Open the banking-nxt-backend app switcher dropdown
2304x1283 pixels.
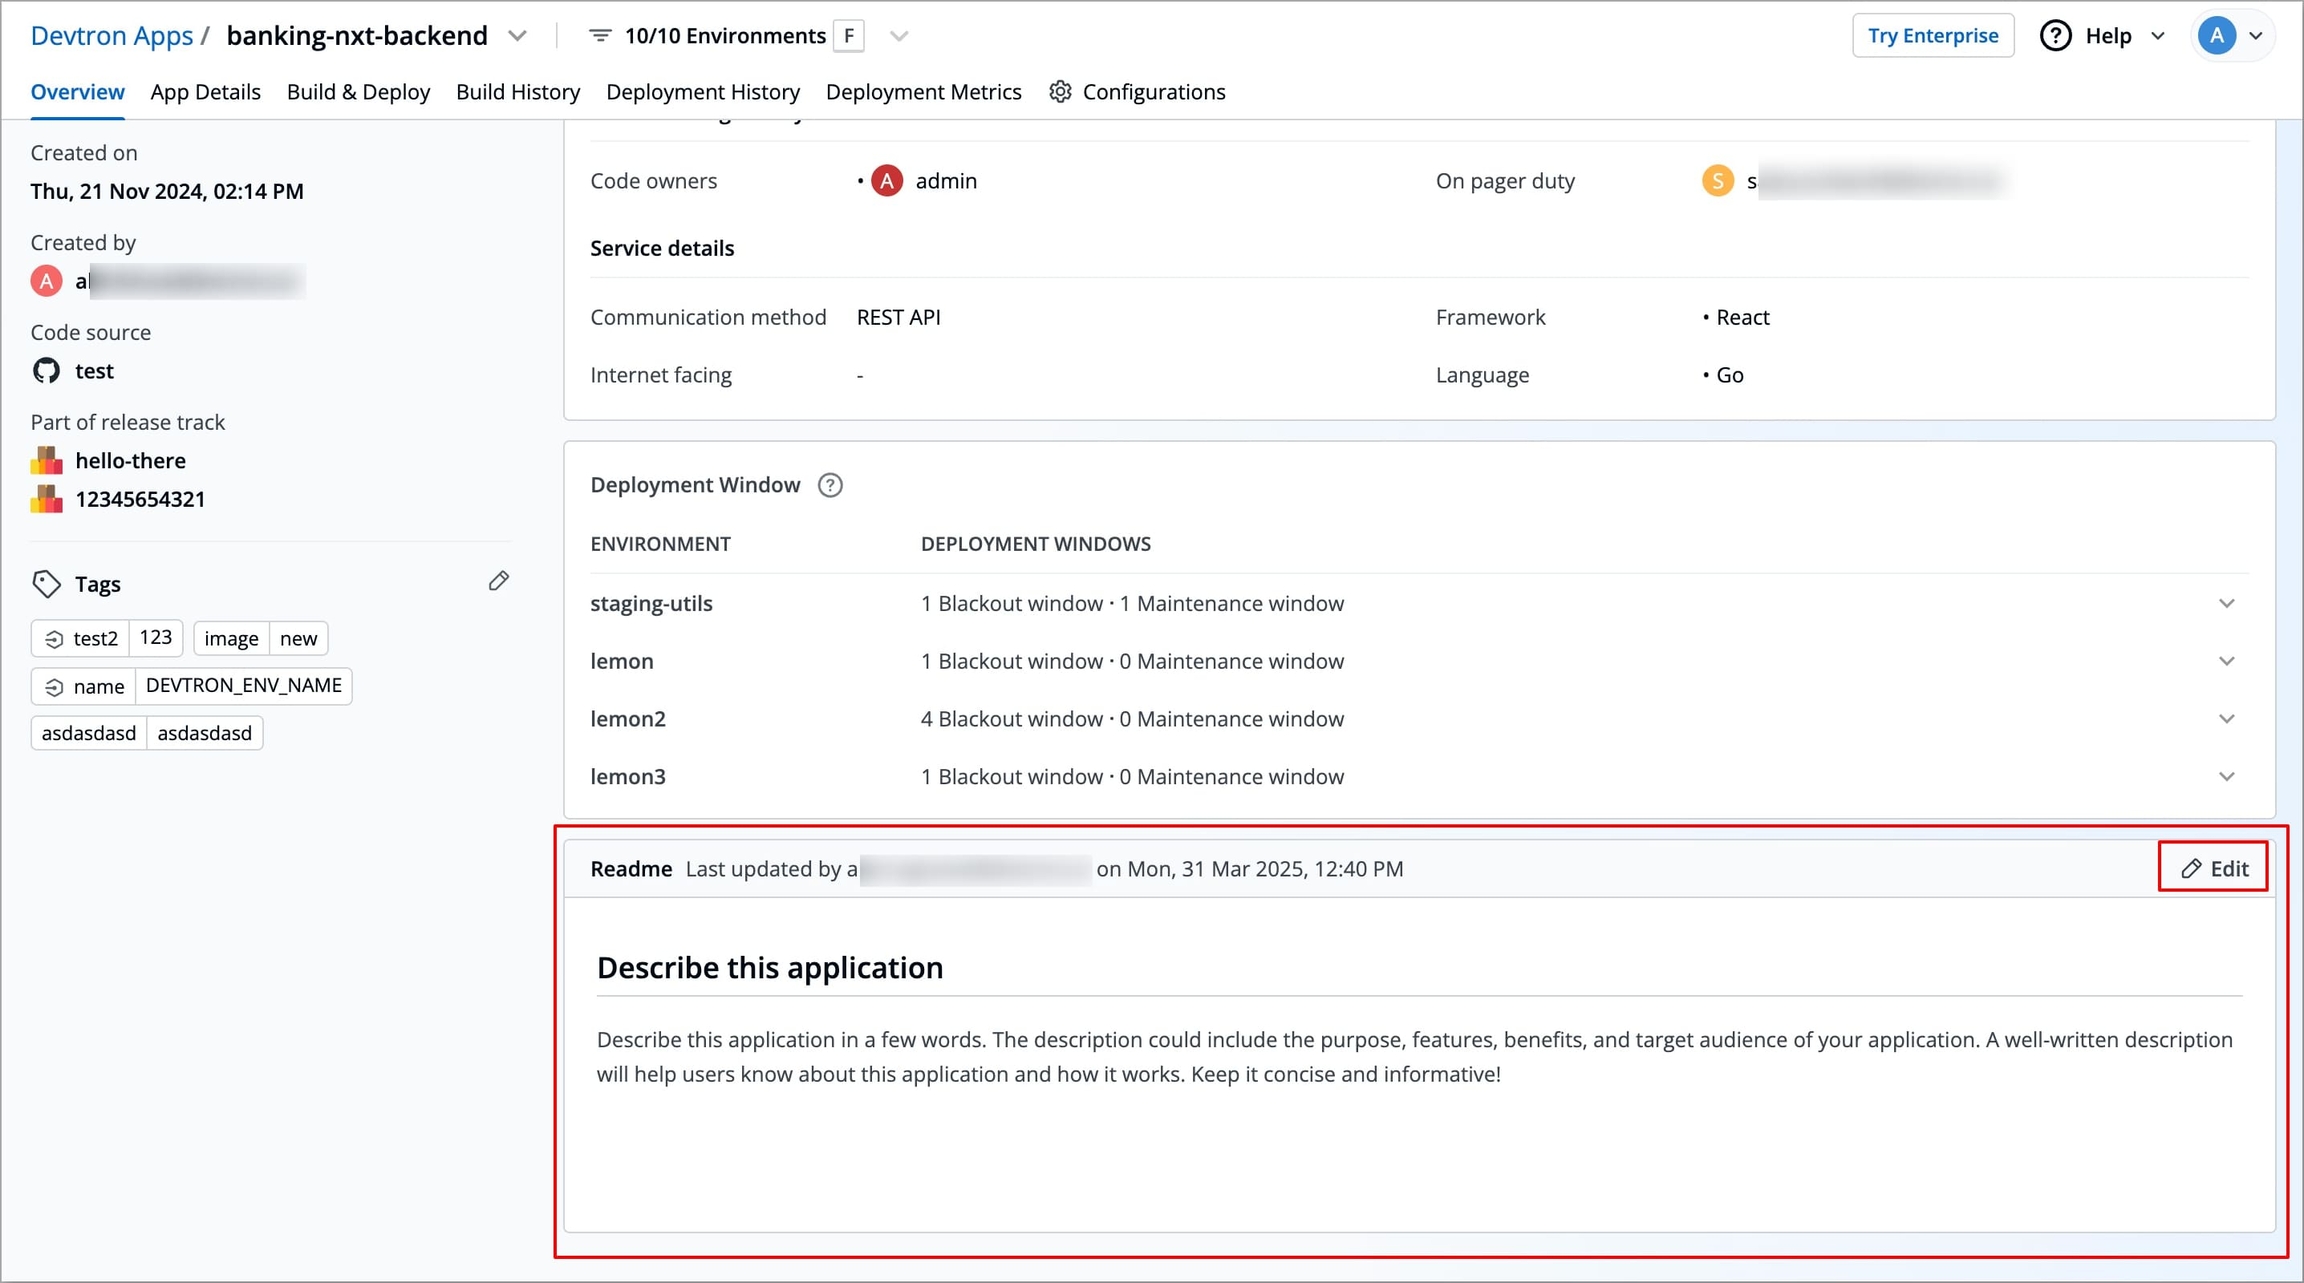point(517,36)
